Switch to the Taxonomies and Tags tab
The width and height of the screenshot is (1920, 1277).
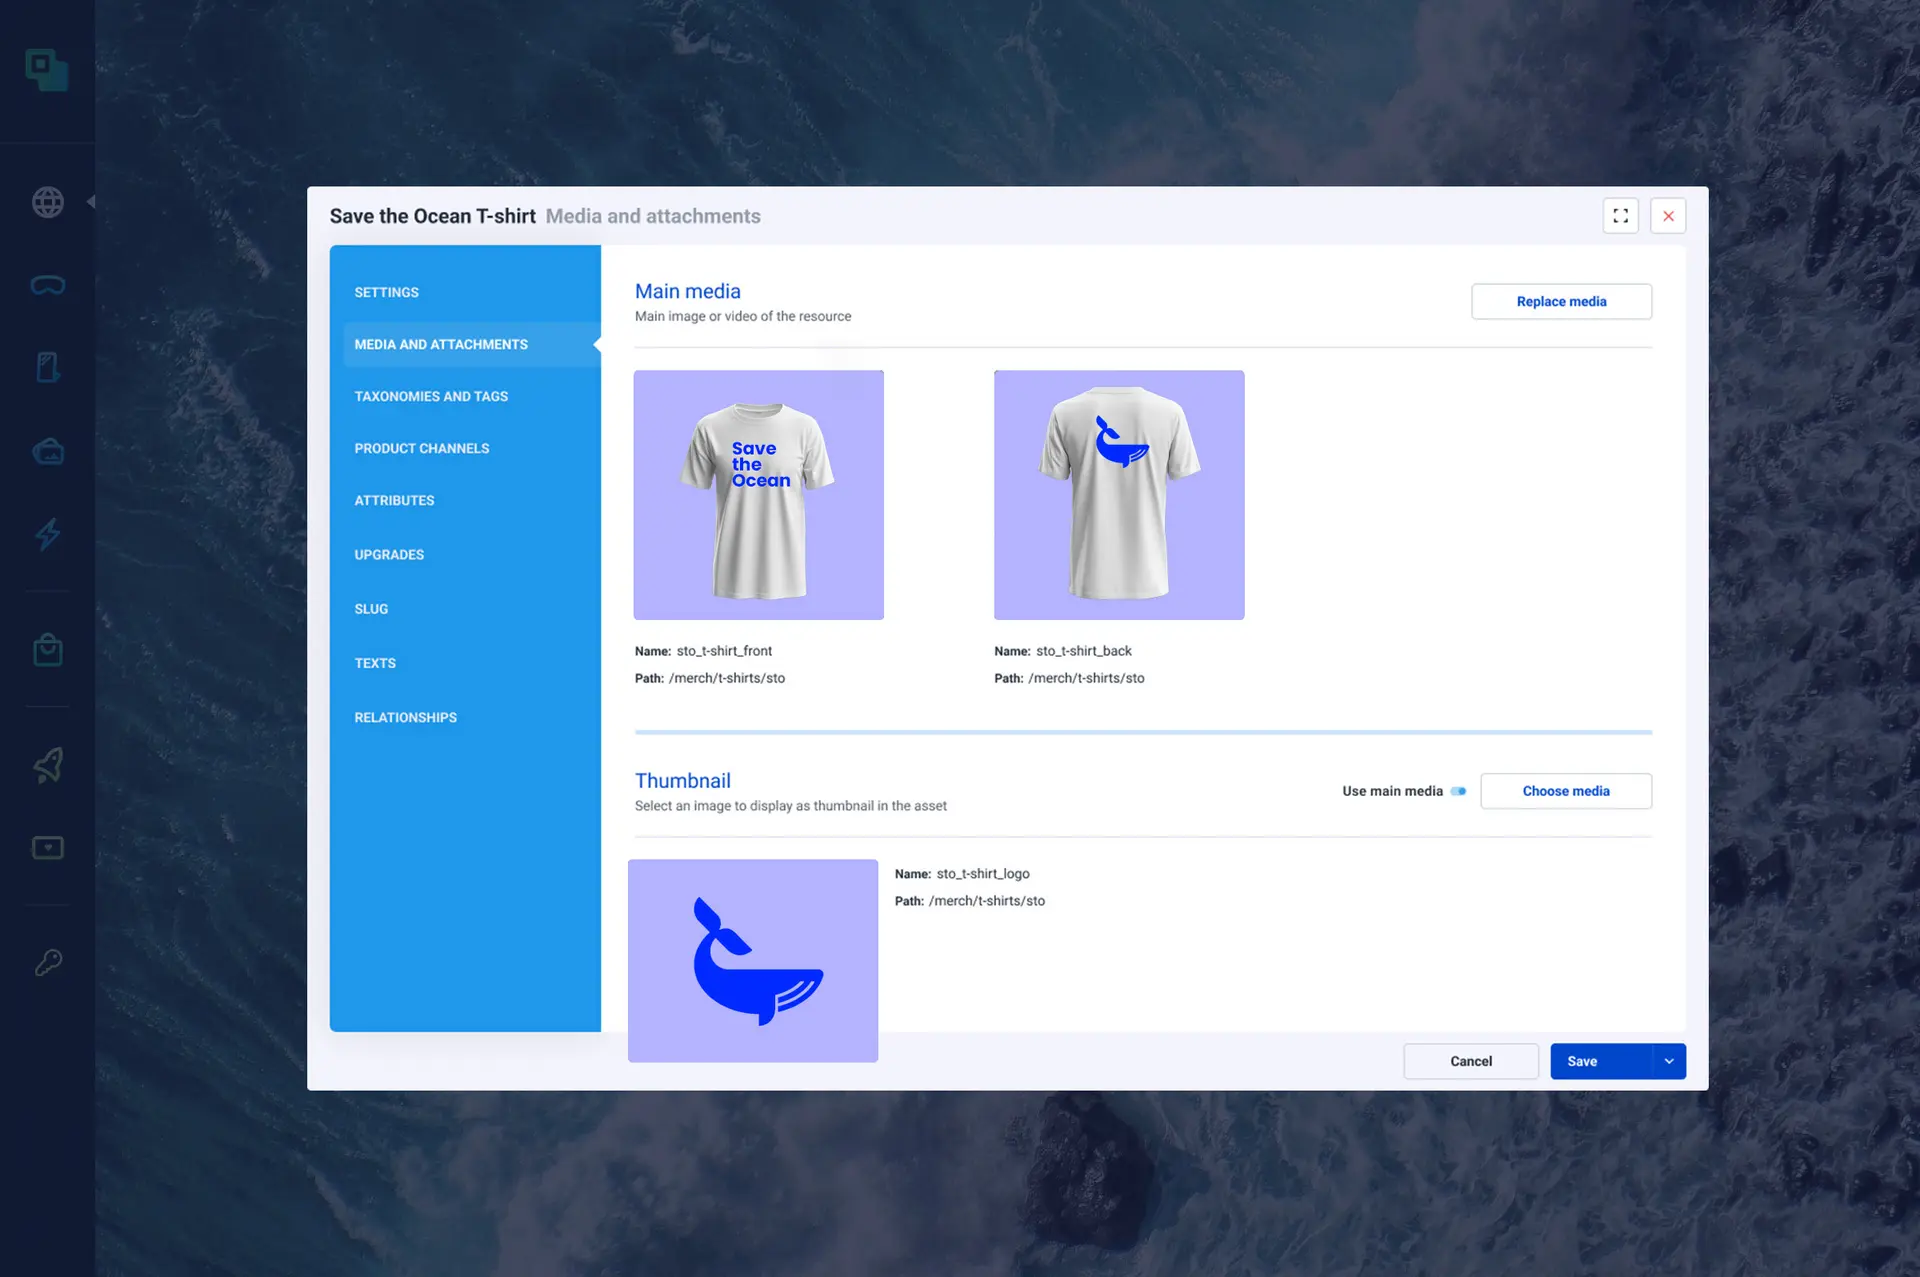pyautogui.click(x=430, y=396)
